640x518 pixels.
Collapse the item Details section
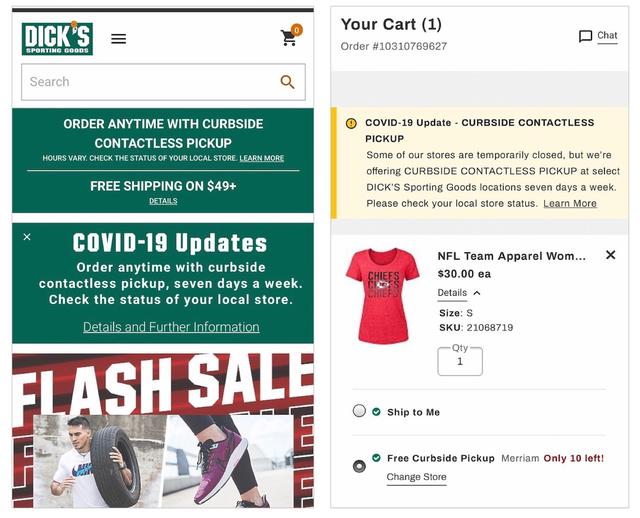[x=459, y=293]
